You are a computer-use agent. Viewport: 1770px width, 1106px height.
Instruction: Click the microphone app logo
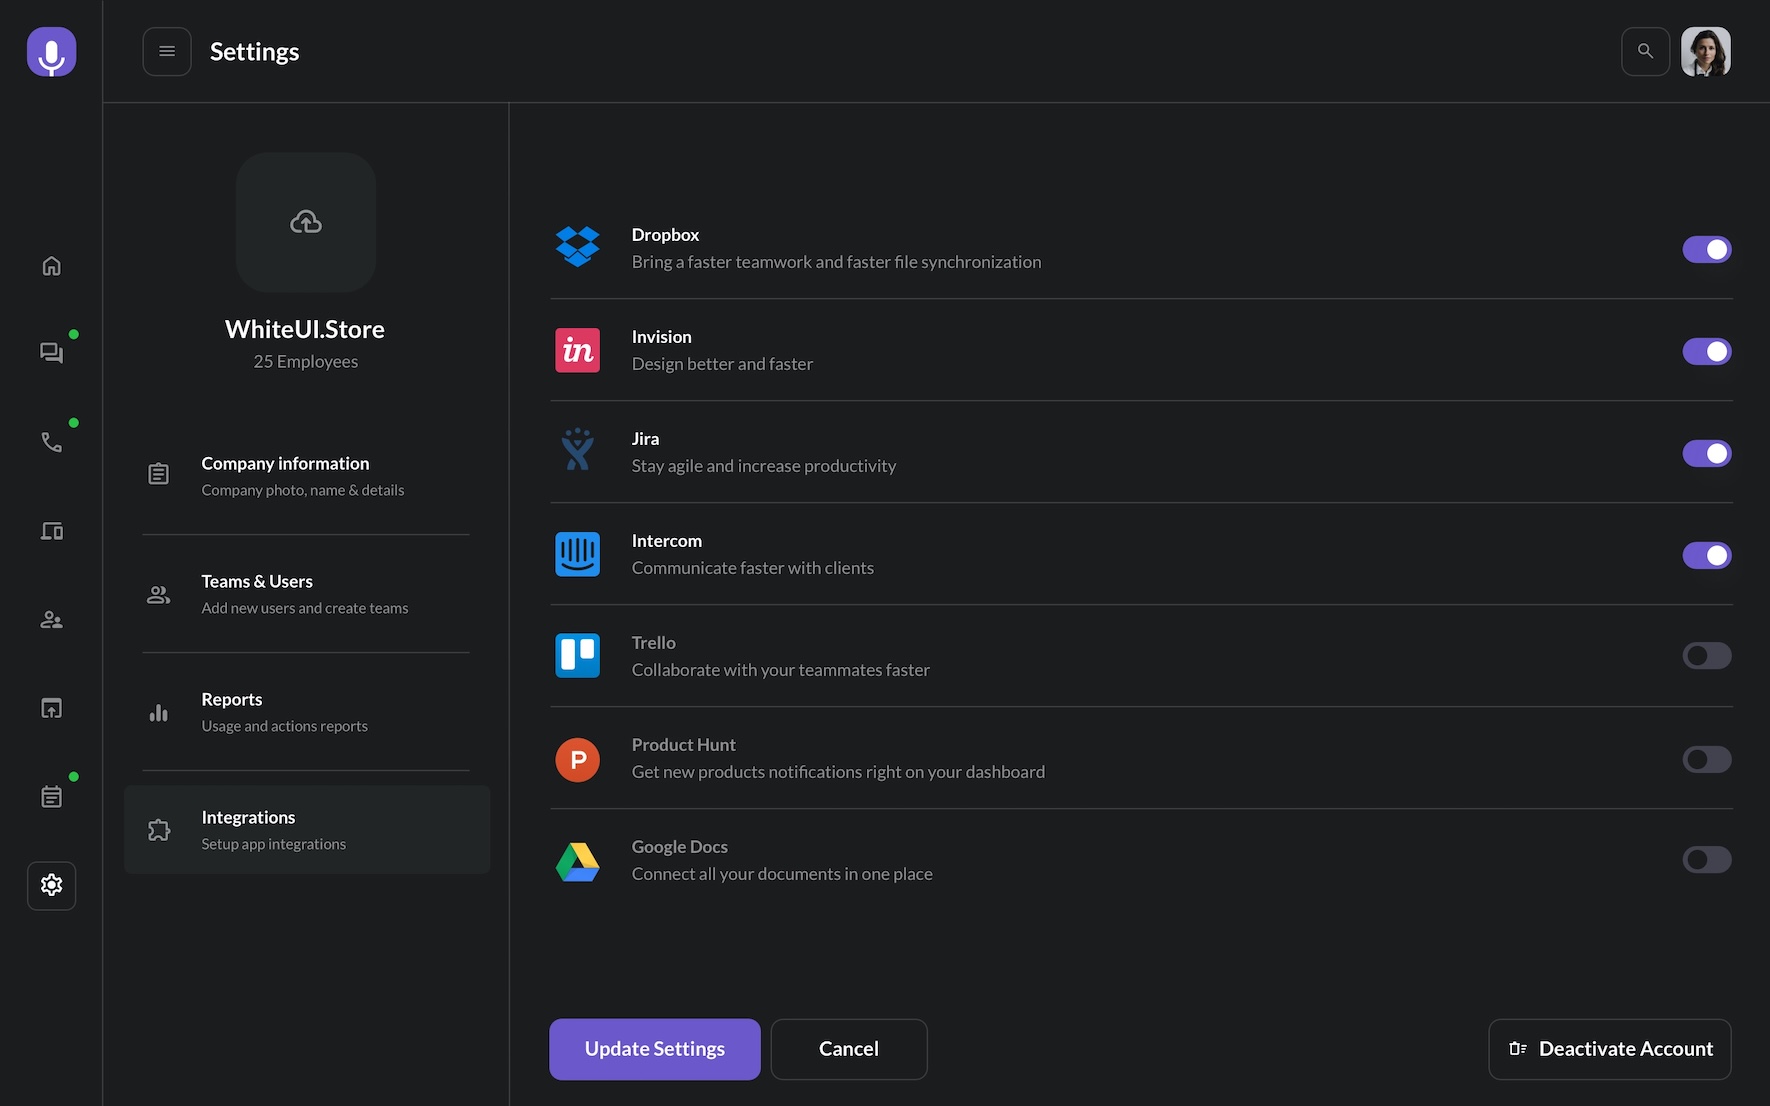coord(51,51)
